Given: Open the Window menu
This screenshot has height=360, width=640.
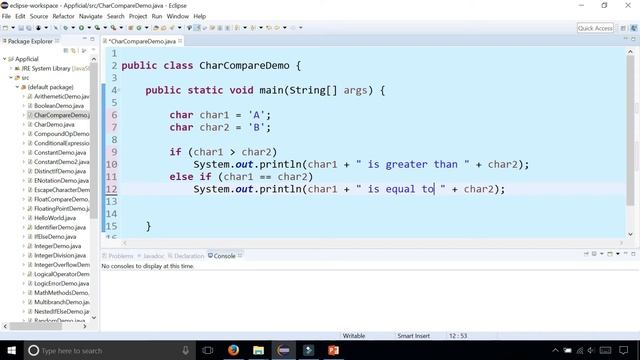Looking at the screenshot, I should pos(178,16).
